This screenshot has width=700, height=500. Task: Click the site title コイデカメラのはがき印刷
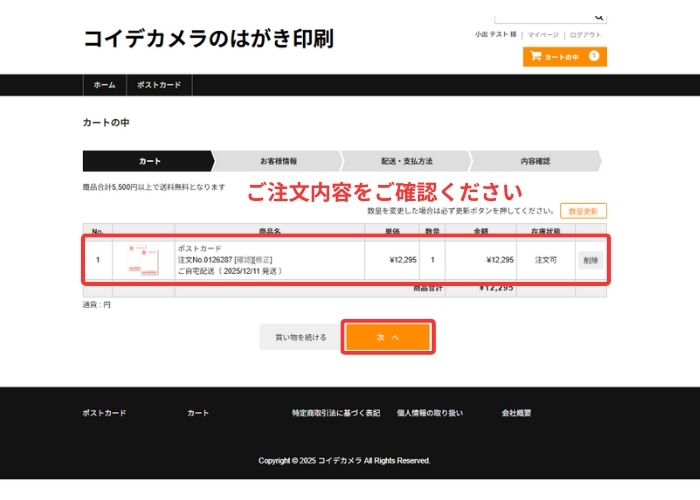pos(208,39)
